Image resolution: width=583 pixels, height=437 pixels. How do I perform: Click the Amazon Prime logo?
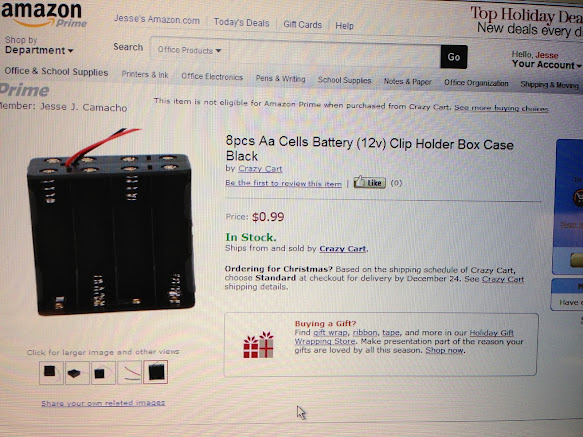[44, 14]
